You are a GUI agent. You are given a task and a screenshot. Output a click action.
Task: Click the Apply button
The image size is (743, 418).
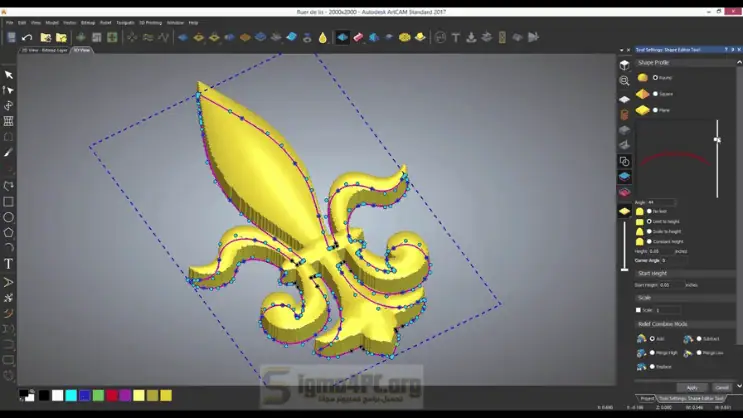coord(691,387)
